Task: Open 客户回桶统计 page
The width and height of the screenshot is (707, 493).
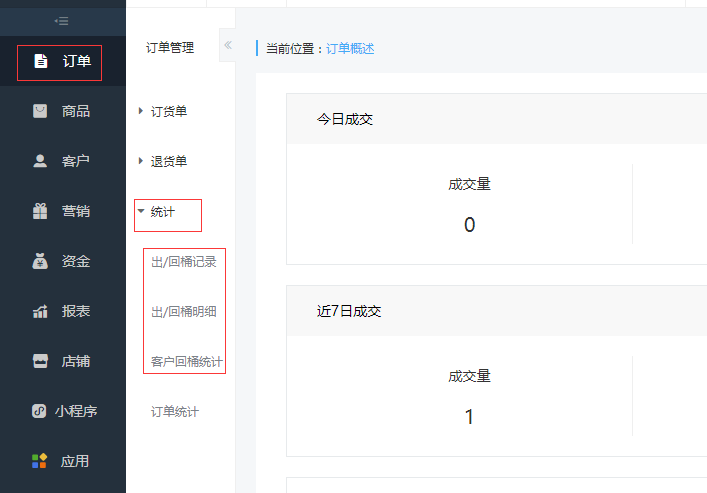Action: tap(186, 362)
